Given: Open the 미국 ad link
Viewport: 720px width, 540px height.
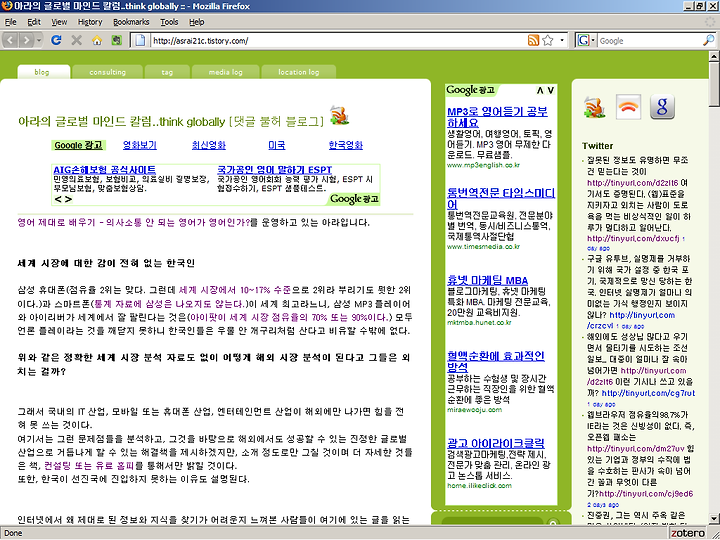Looking at the screenshot, I should tap(276, 145).
